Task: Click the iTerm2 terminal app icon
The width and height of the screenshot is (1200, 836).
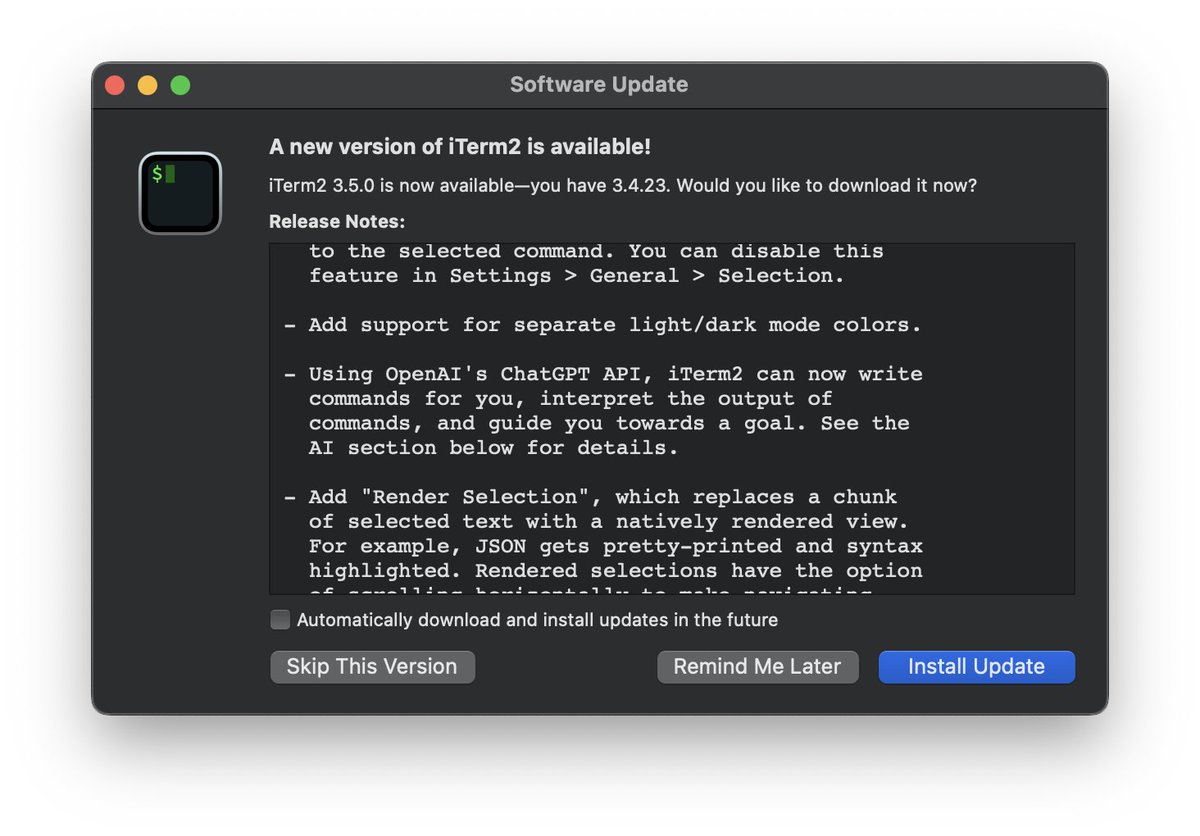Action: (x=180, y=193)
